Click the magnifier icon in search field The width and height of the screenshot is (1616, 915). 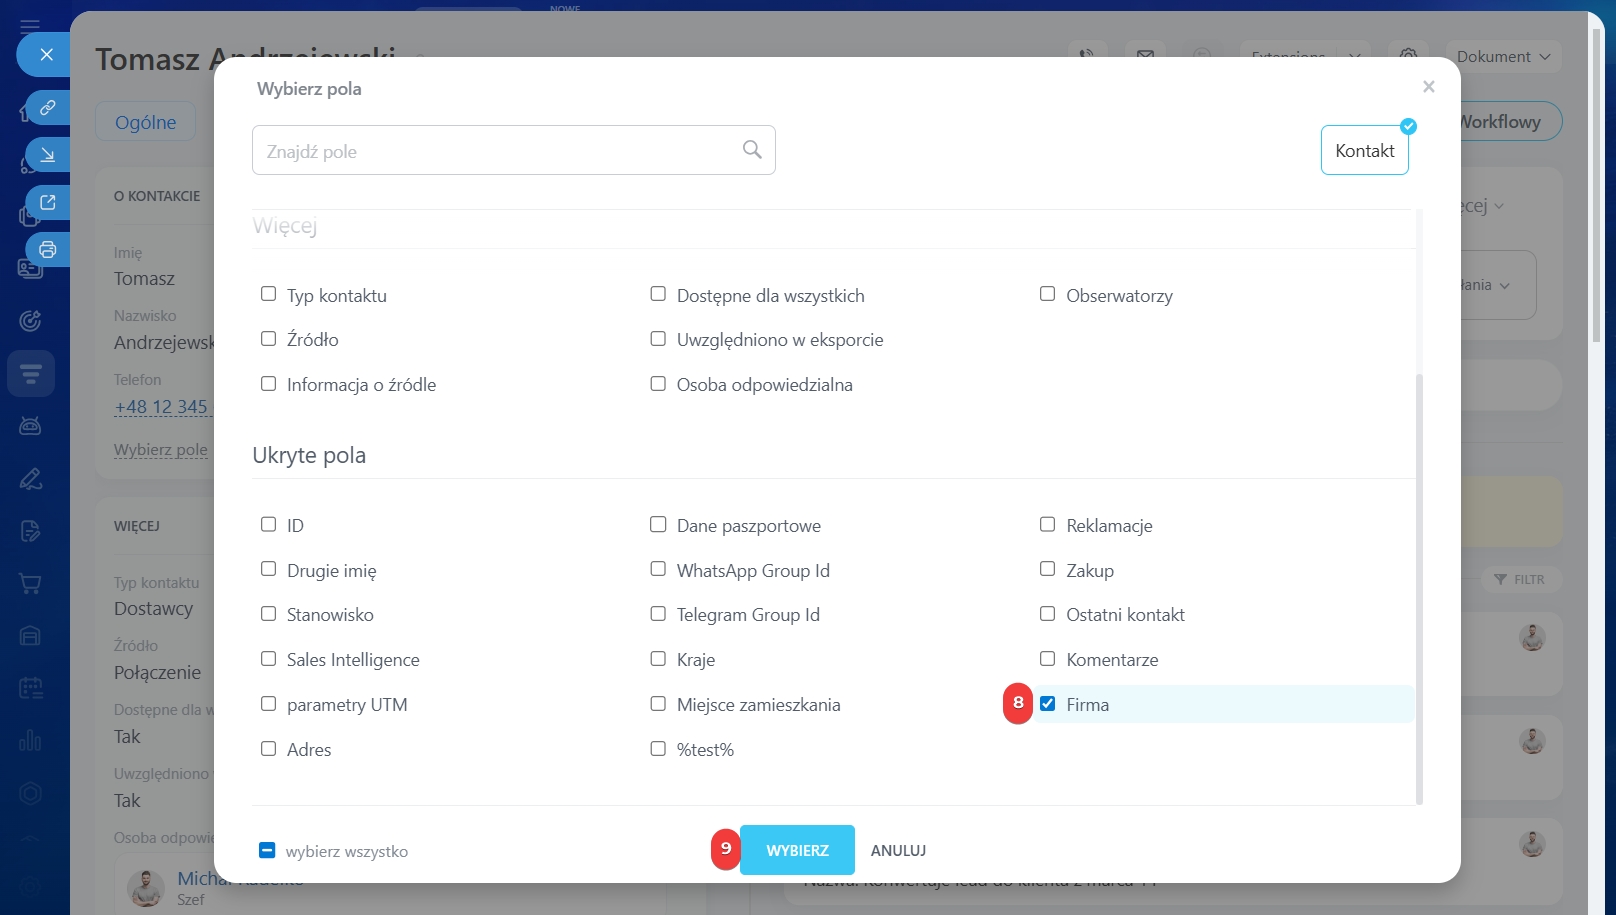tap(752, 150)
